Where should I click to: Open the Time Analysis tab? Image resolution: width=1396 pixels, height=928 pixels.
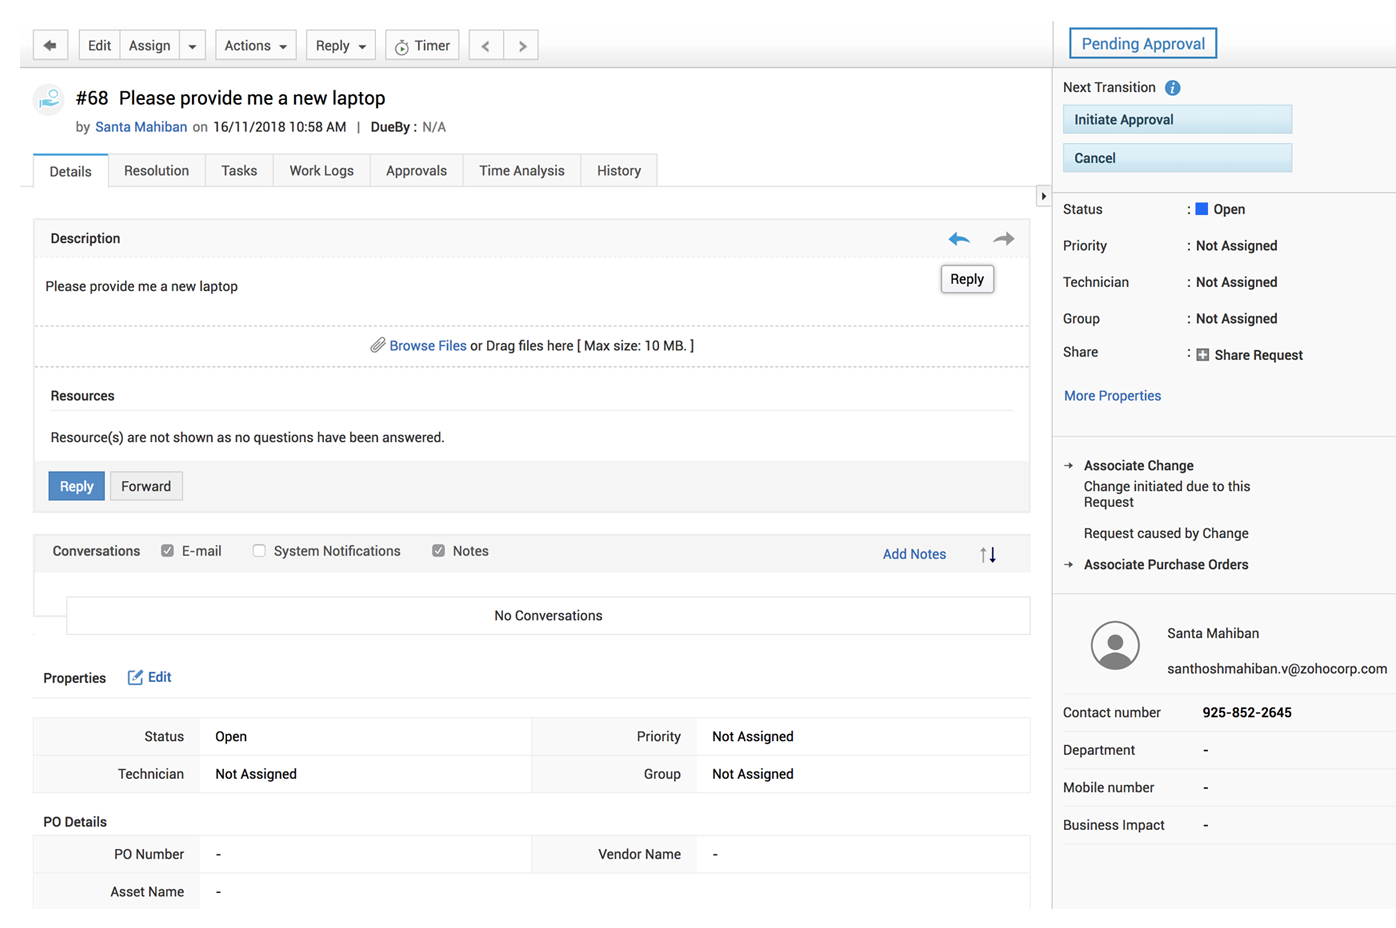521,171
